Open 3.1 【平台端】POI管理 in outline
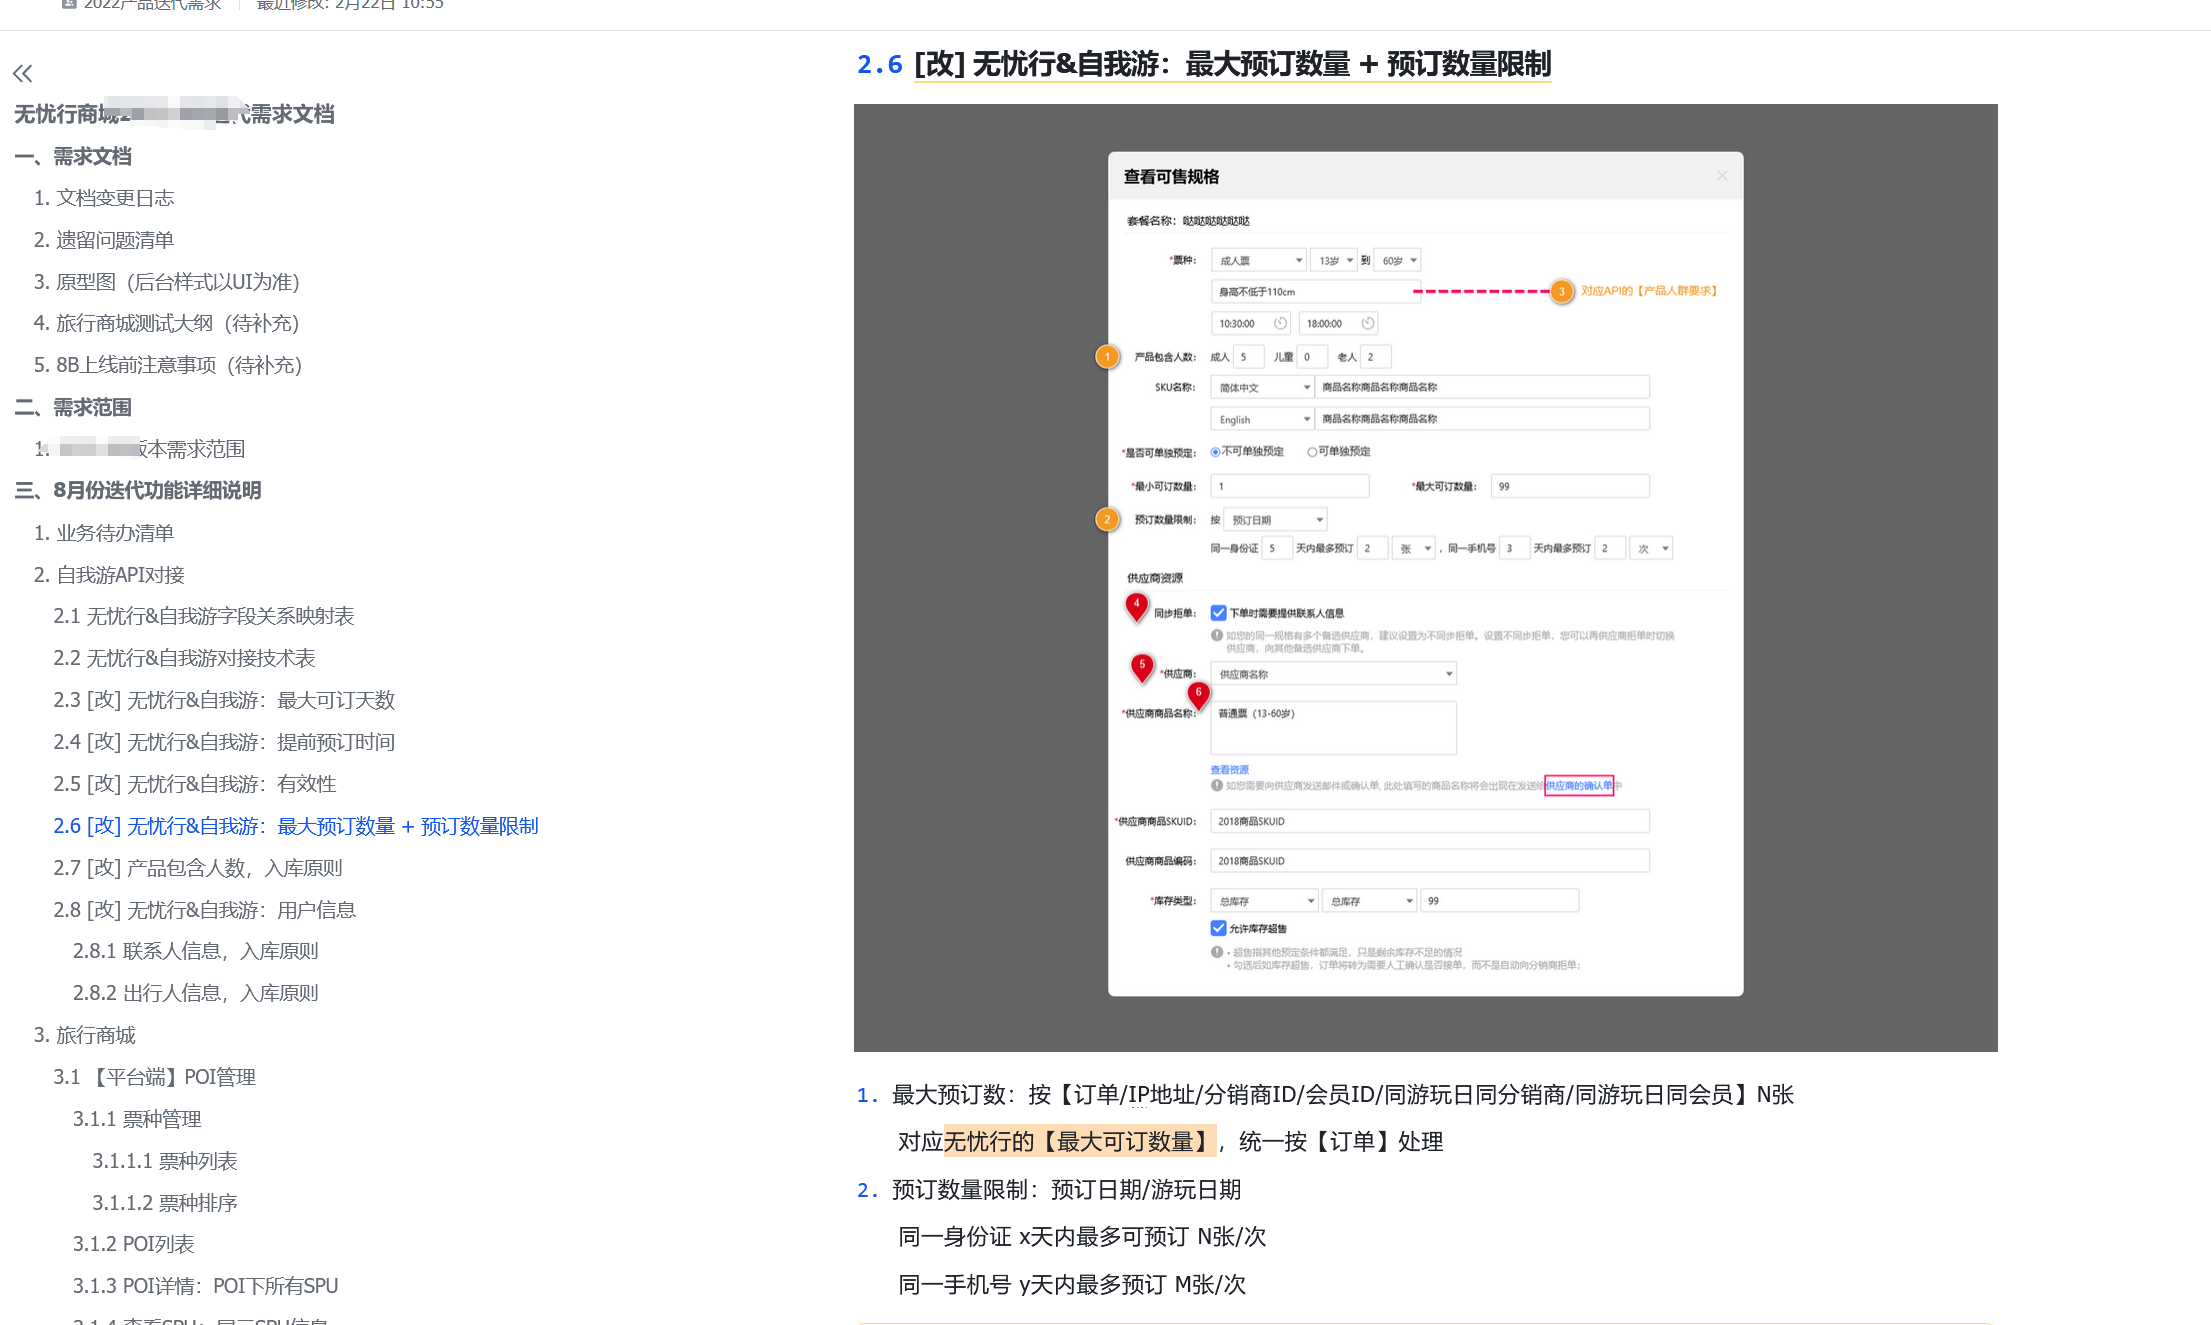This screenshot has width=2211, height=1325. [x=155, y=1077]
